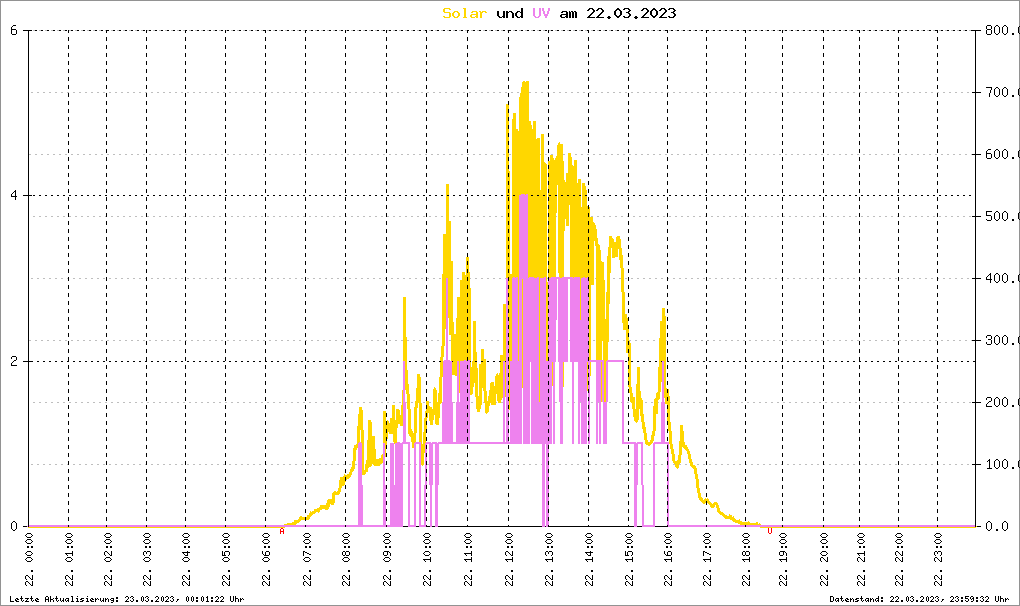Click the time label 22. 17:00
The image size is (1020, 606).
pyautogui.click(x=707, y=559)
